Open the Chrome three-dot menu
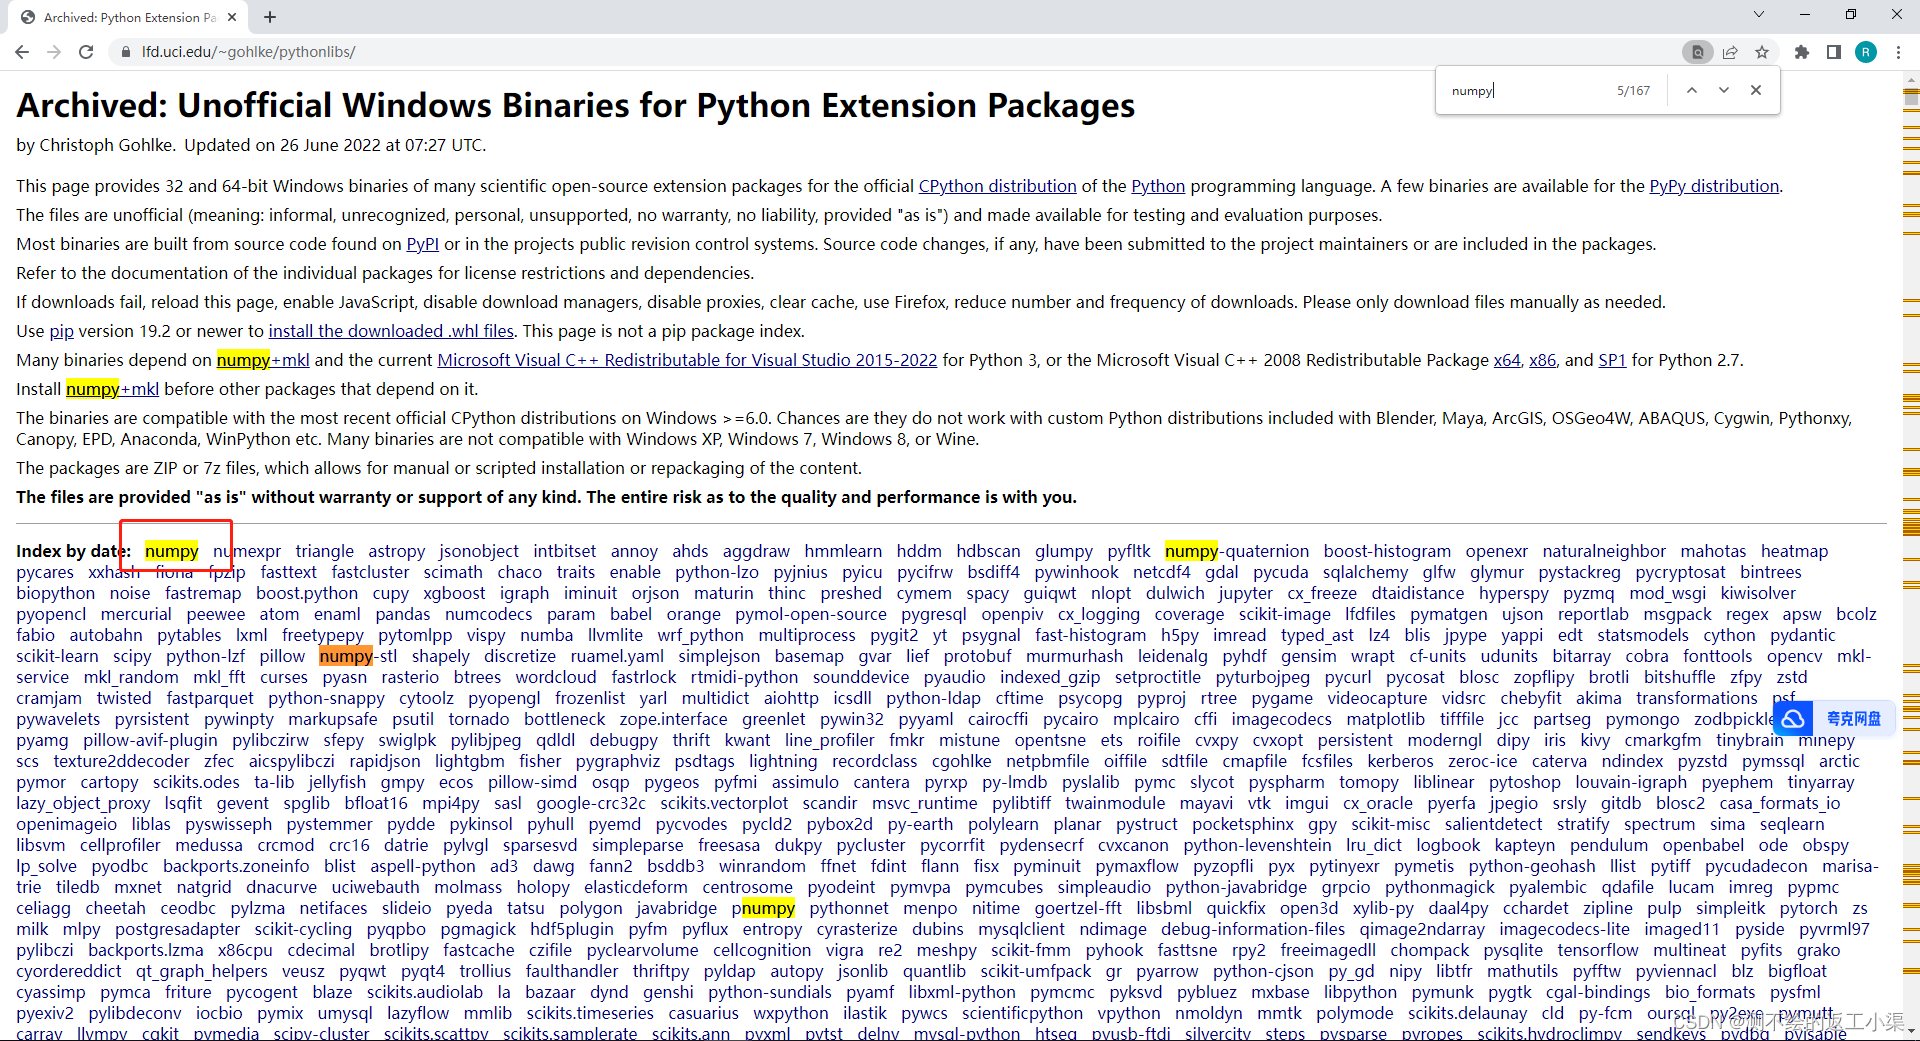 coord(1898,52)
